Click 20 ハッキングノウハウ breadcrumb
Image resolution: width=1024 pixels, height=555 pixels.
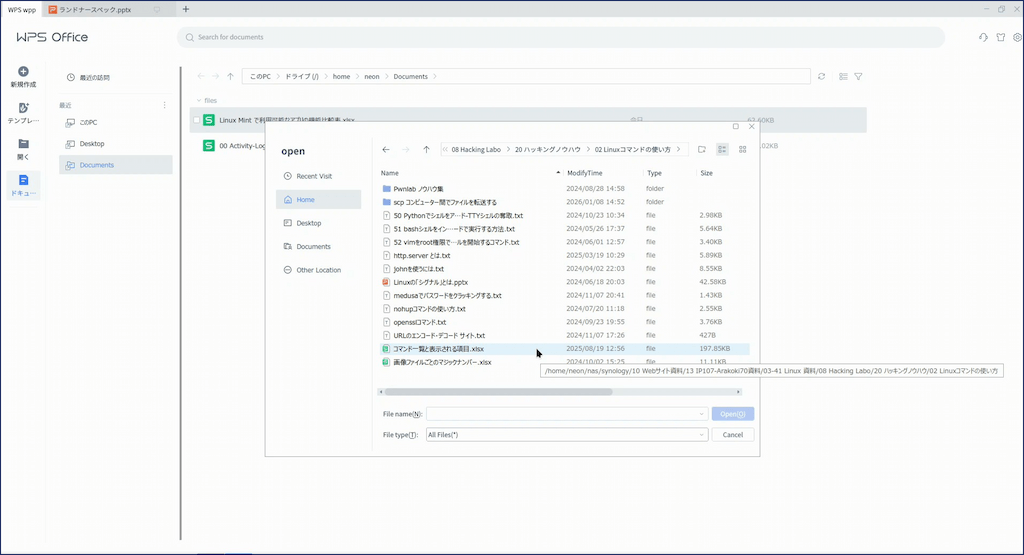point(547,150)
